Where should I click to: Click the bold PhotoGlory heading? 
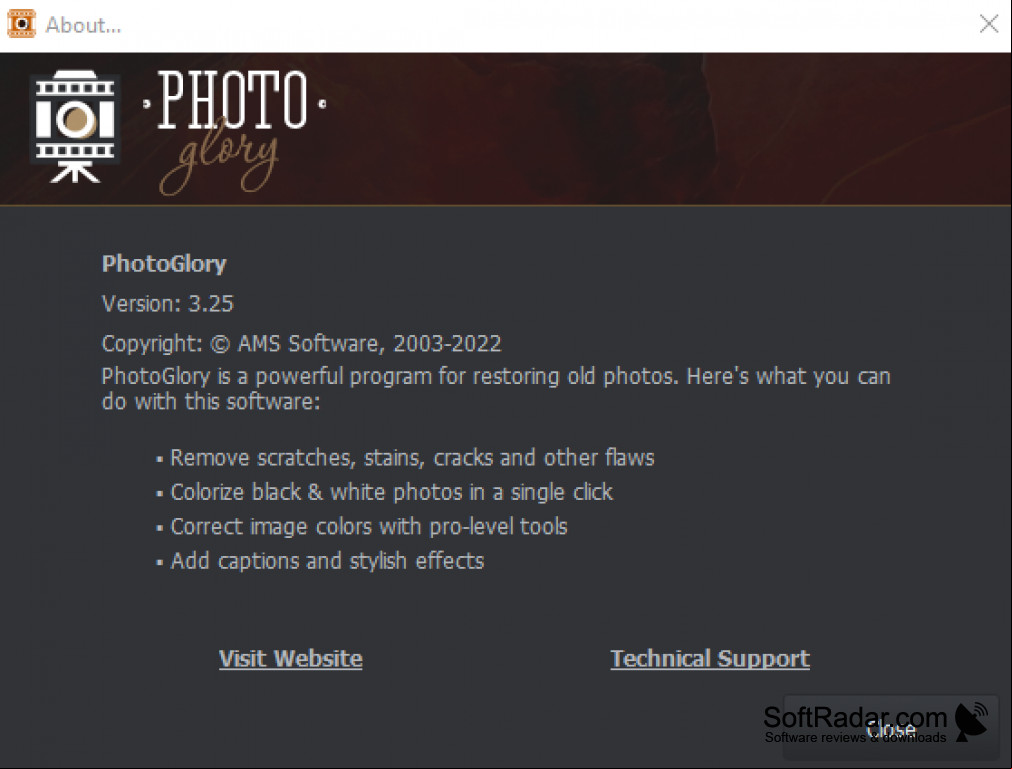pos(164,263)
